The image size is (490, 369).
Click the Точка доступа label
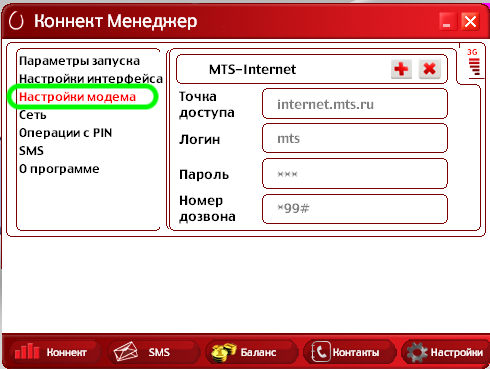pos(207,104)
